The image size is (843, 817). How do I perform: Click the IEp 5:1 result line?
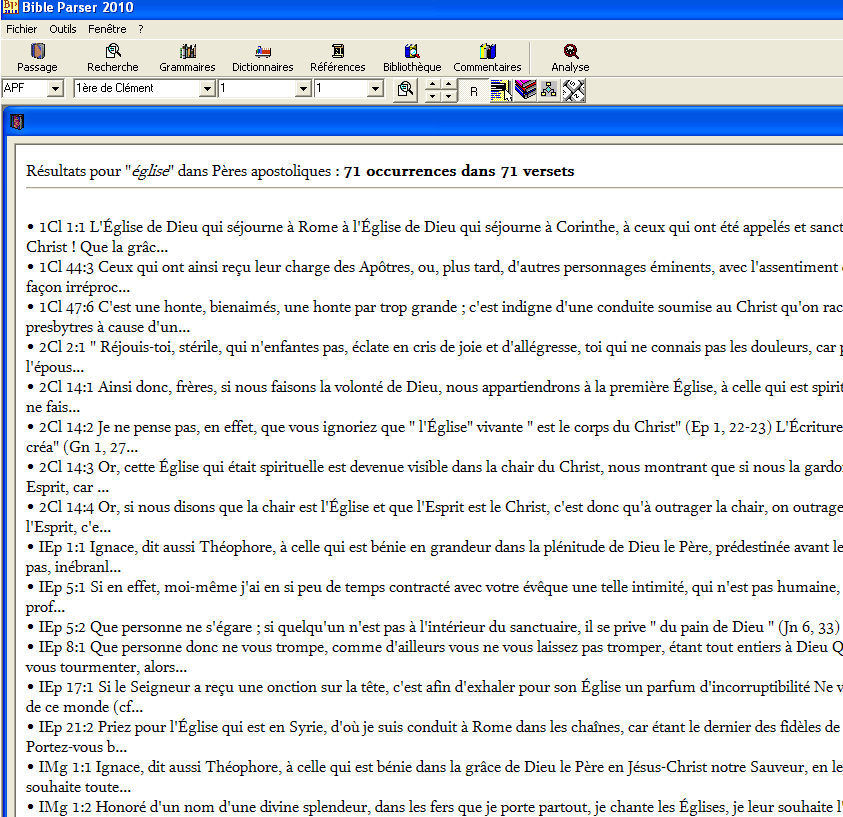[x=434, y=597]
